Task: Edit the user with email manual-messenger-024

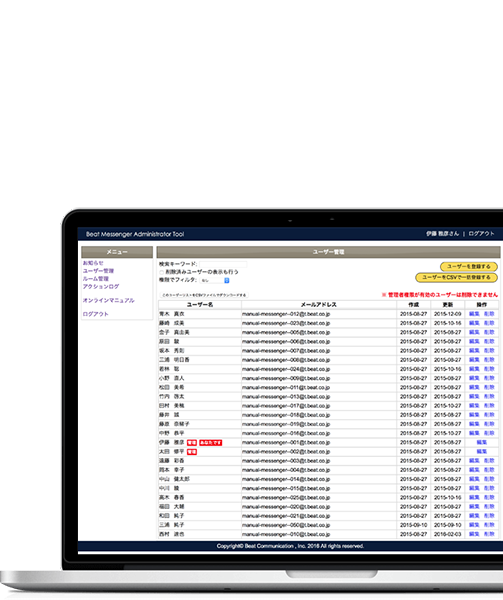Action: (474, 369)
